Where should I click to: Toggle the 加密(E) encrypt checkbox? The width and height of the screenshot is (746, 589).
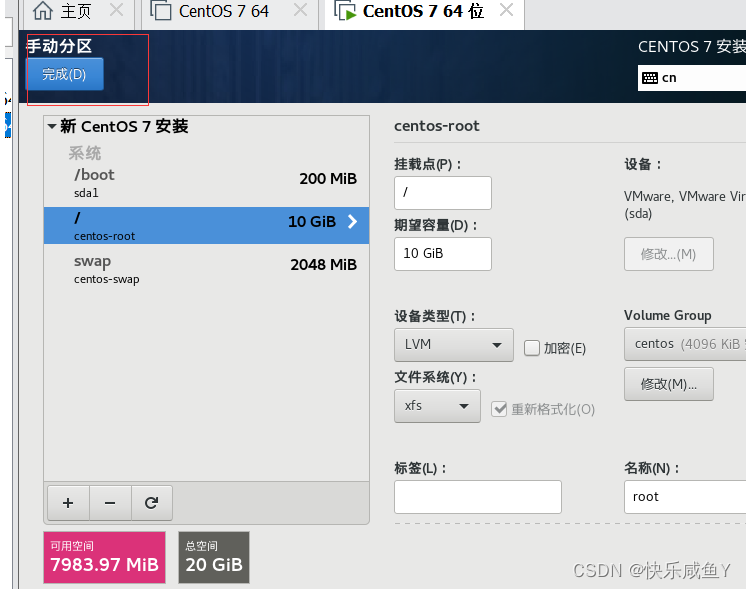[531, 348]
